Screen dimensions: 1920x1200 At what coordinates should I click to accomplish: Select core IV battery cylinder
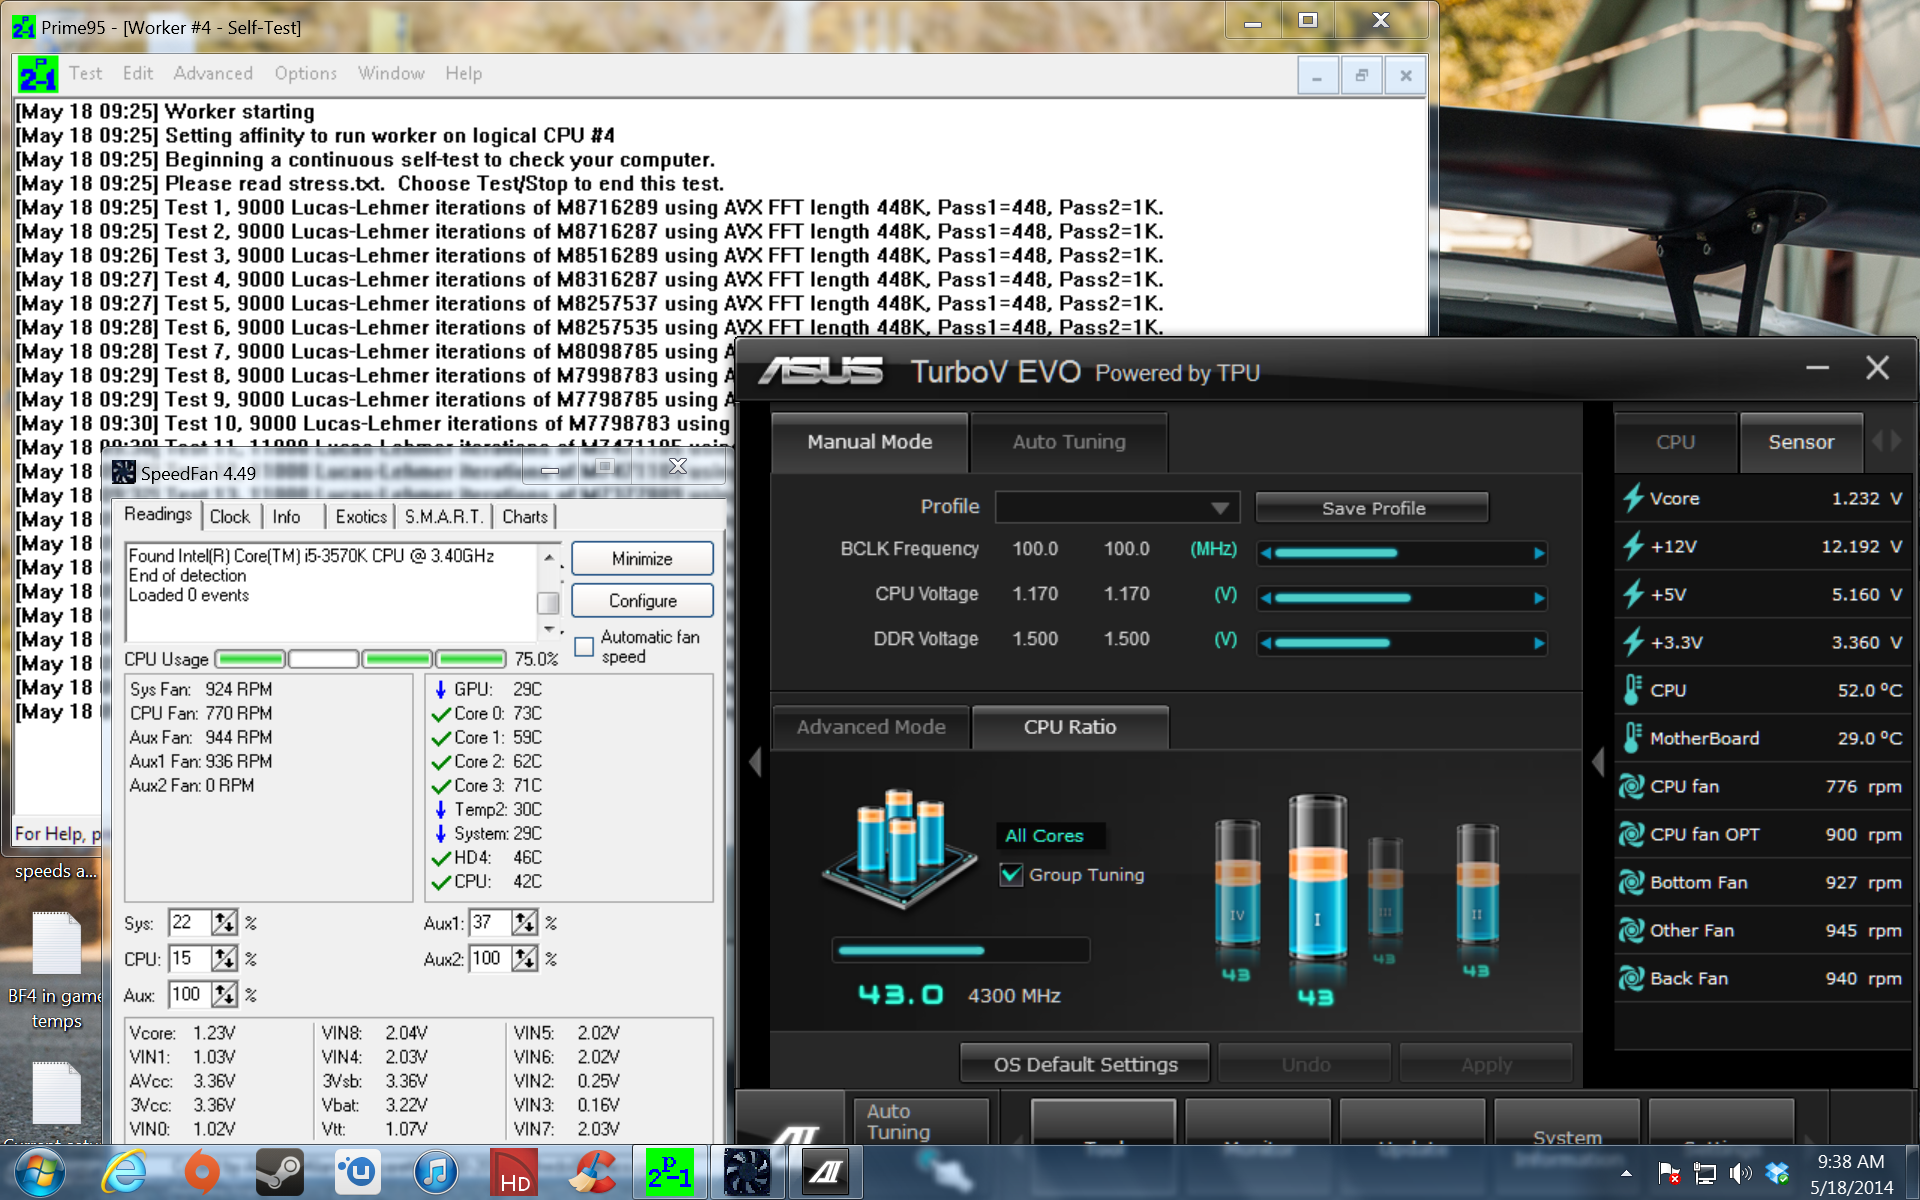pos(1237,883)
